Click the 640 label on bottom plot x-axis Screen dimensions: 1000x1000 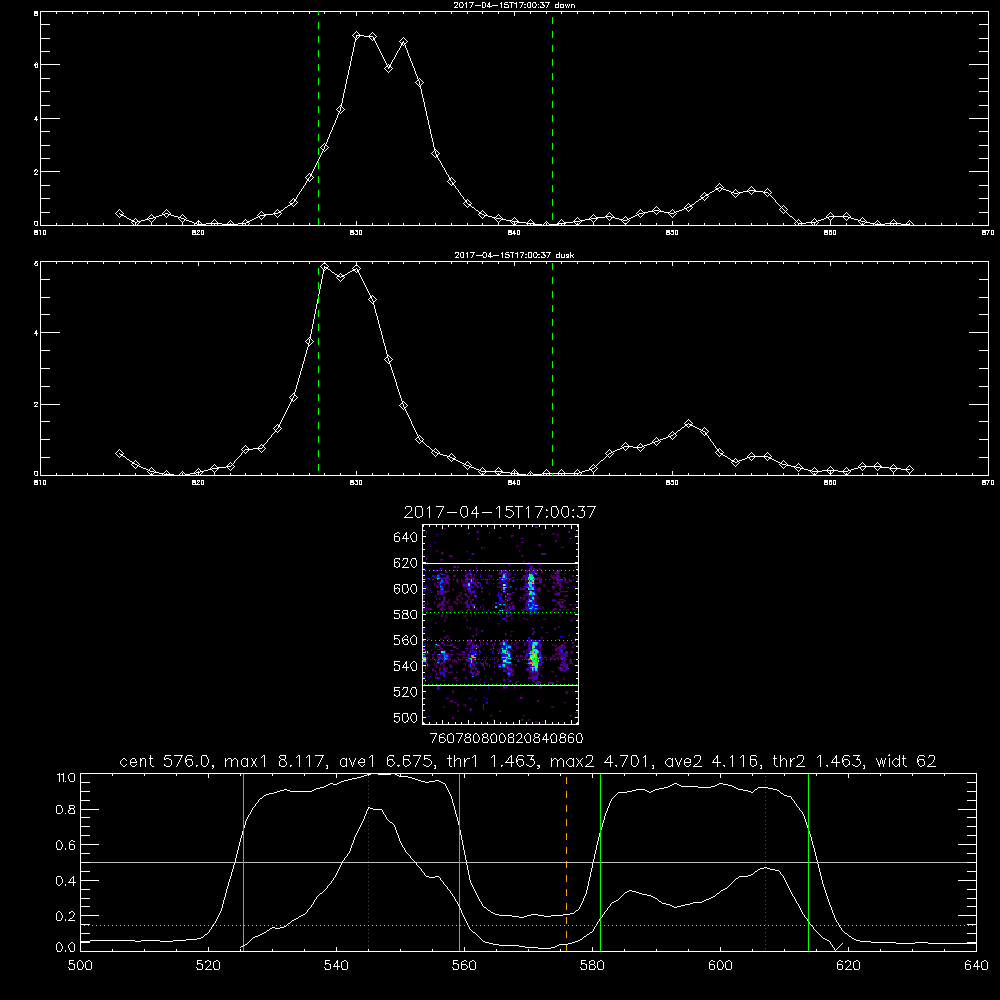coord(976,966)
